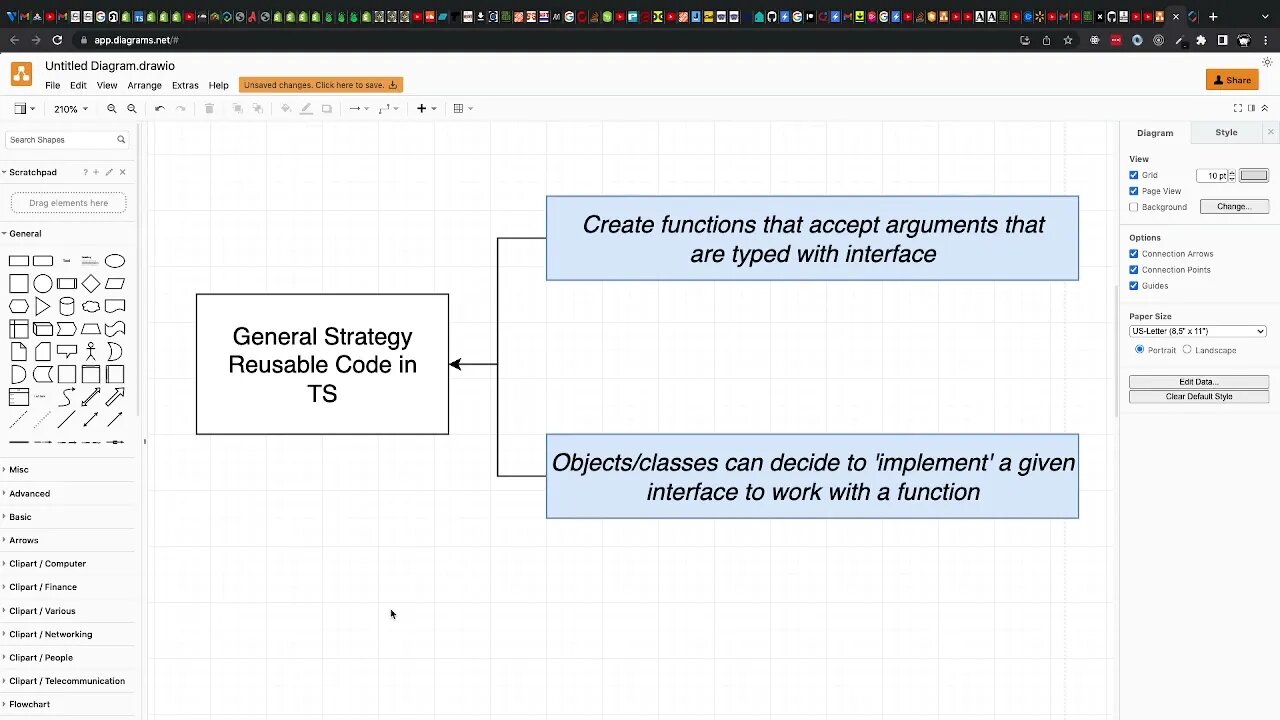Toggle the Grid checkbox

[x=1134, y=175]
